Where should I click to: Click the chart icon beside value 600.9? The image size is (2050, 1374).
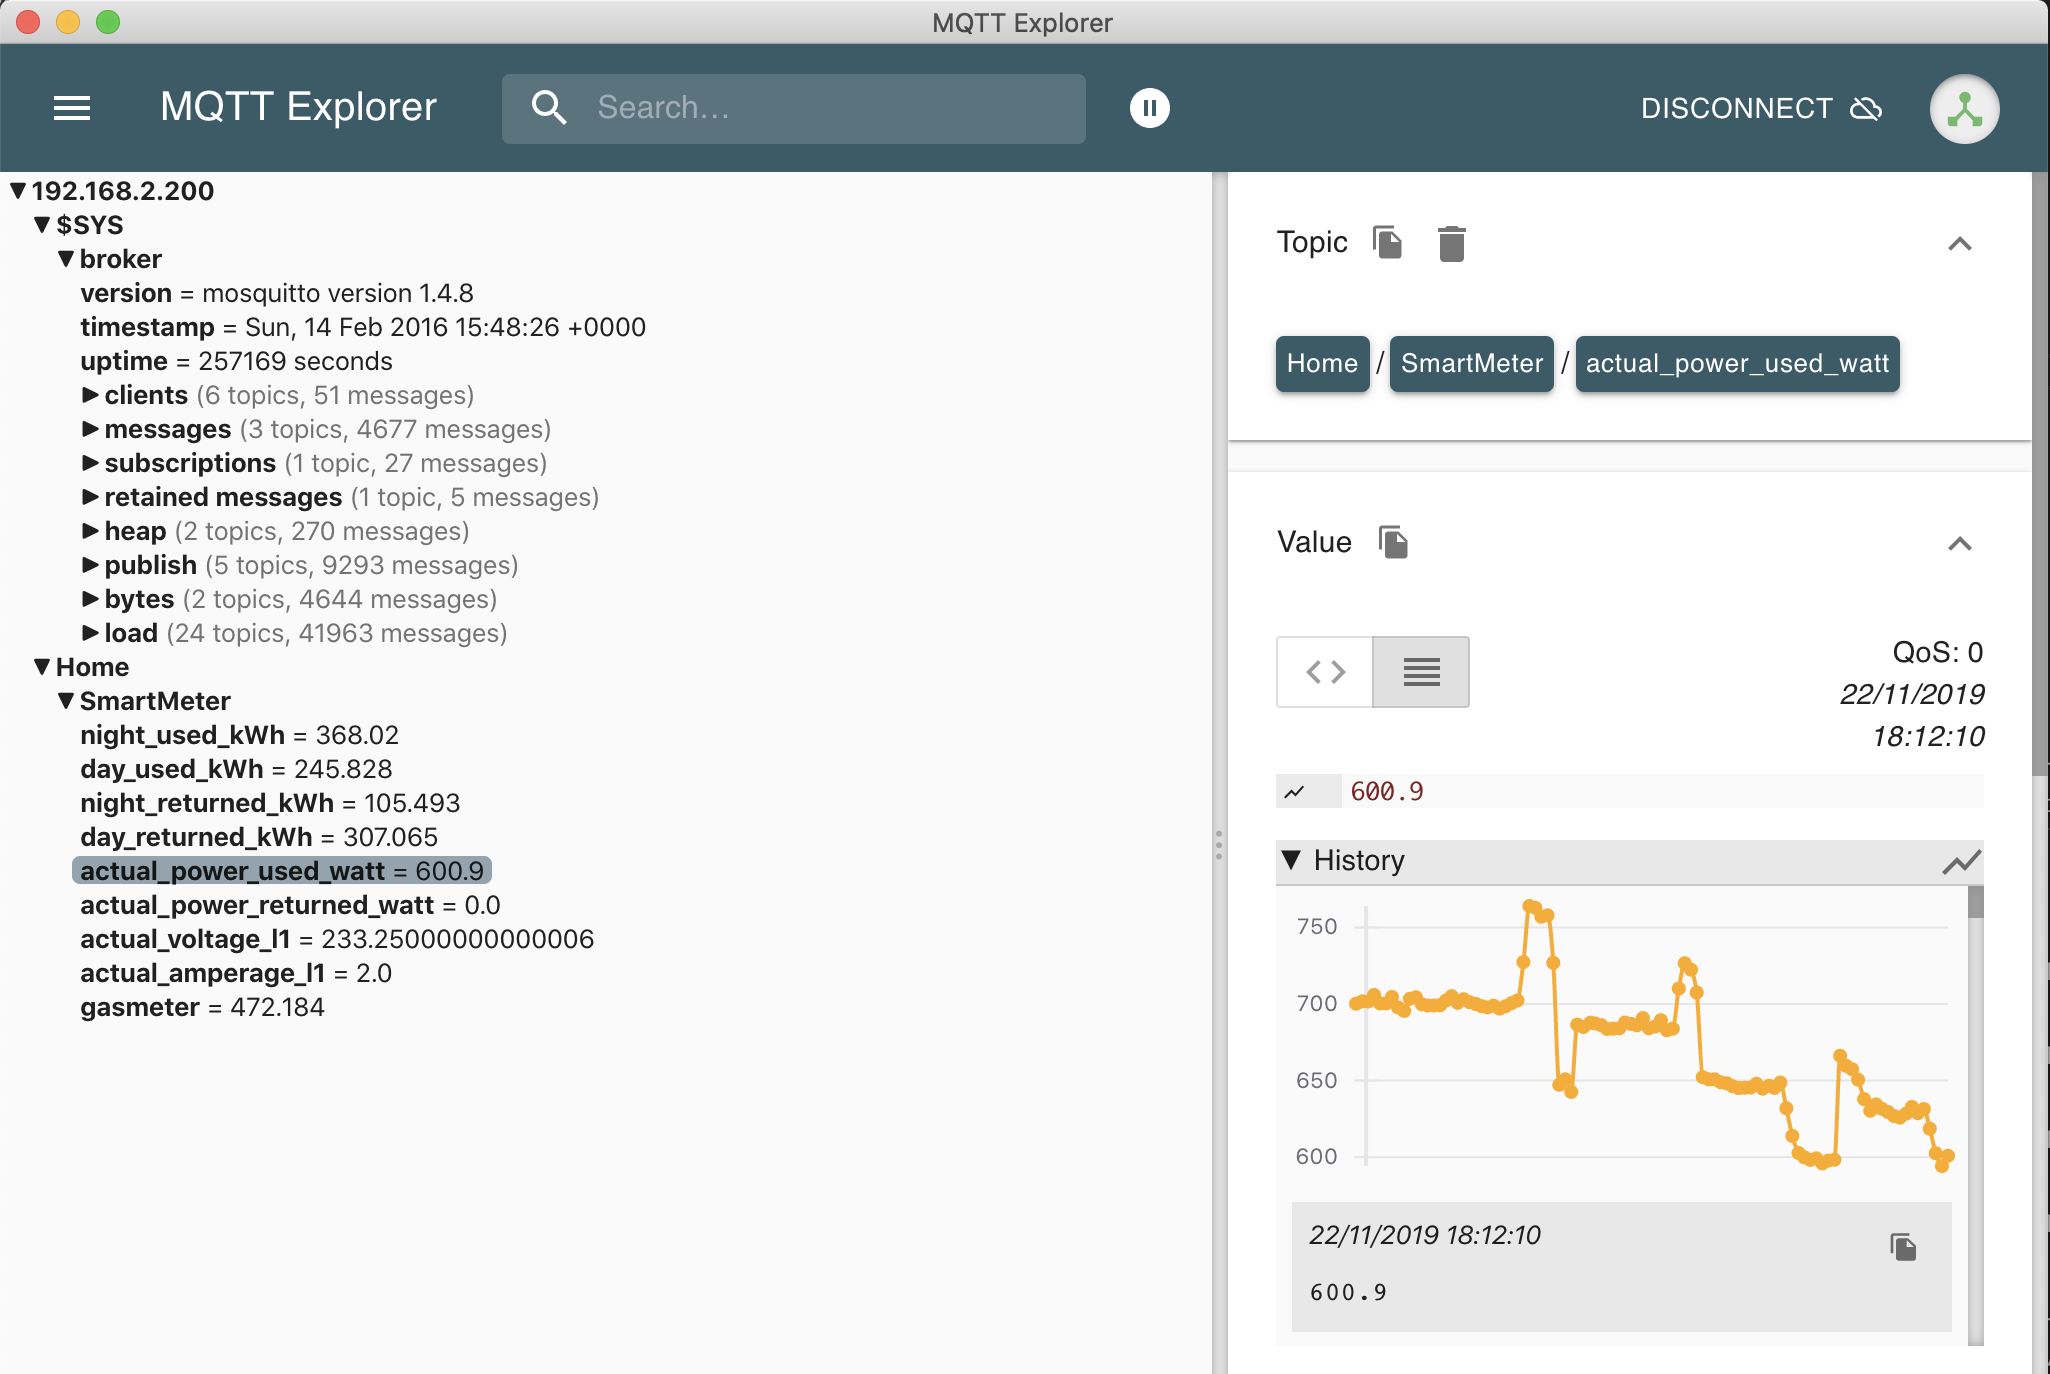click(x=1295, y=792)
